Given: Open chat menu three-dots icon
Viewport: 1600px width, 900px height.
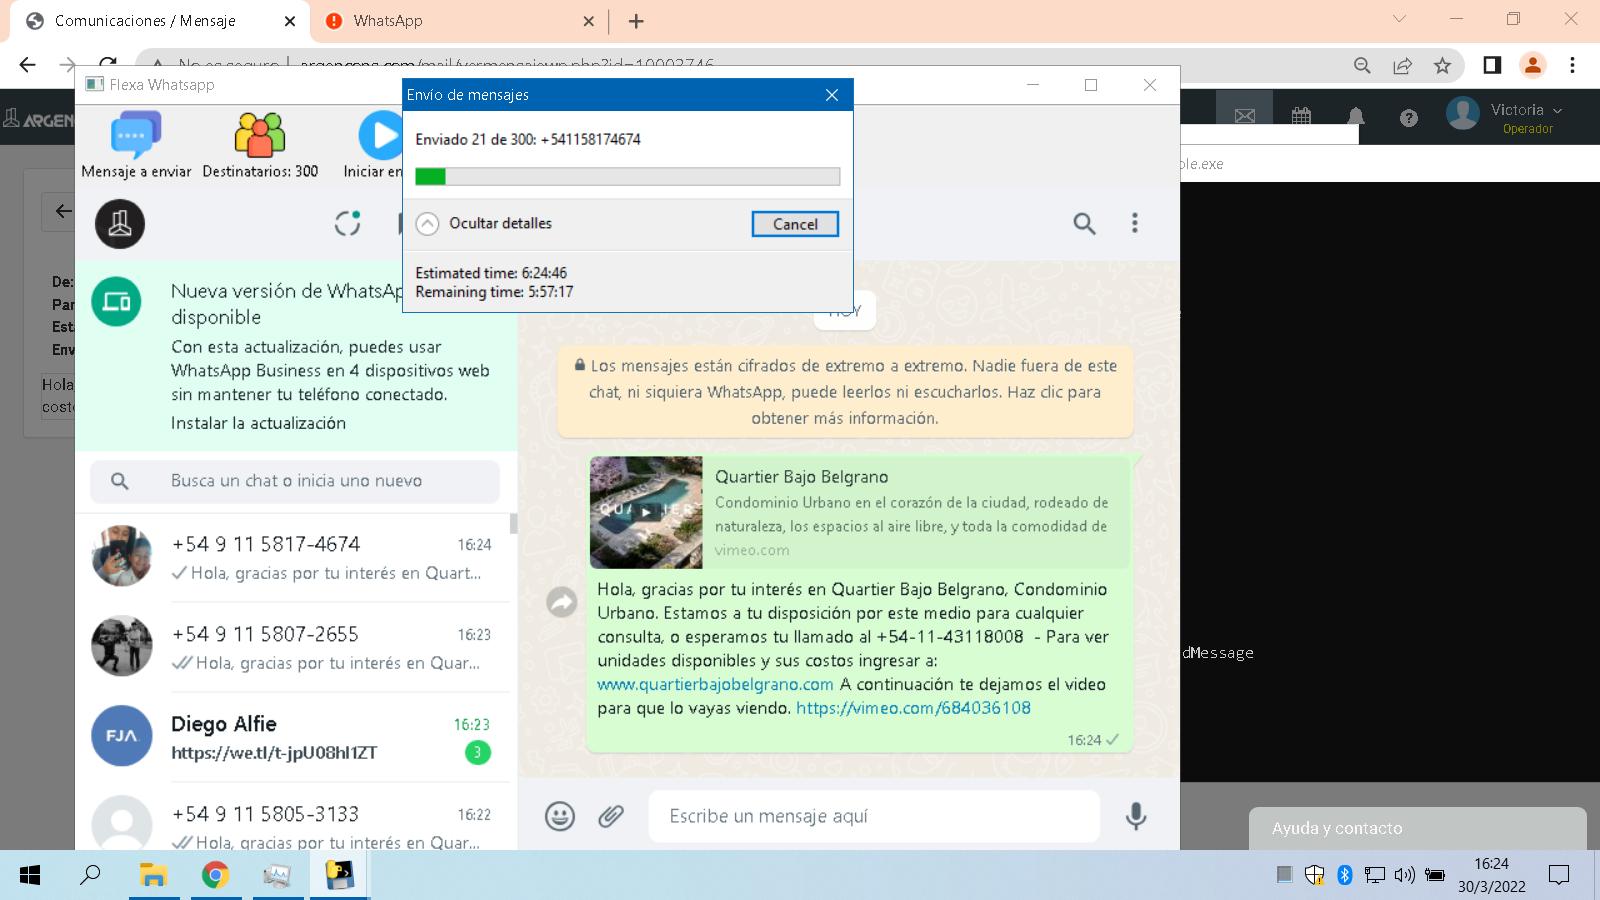Looking at the screenshot, I should pyautogui.click(x=1134, y=223).
